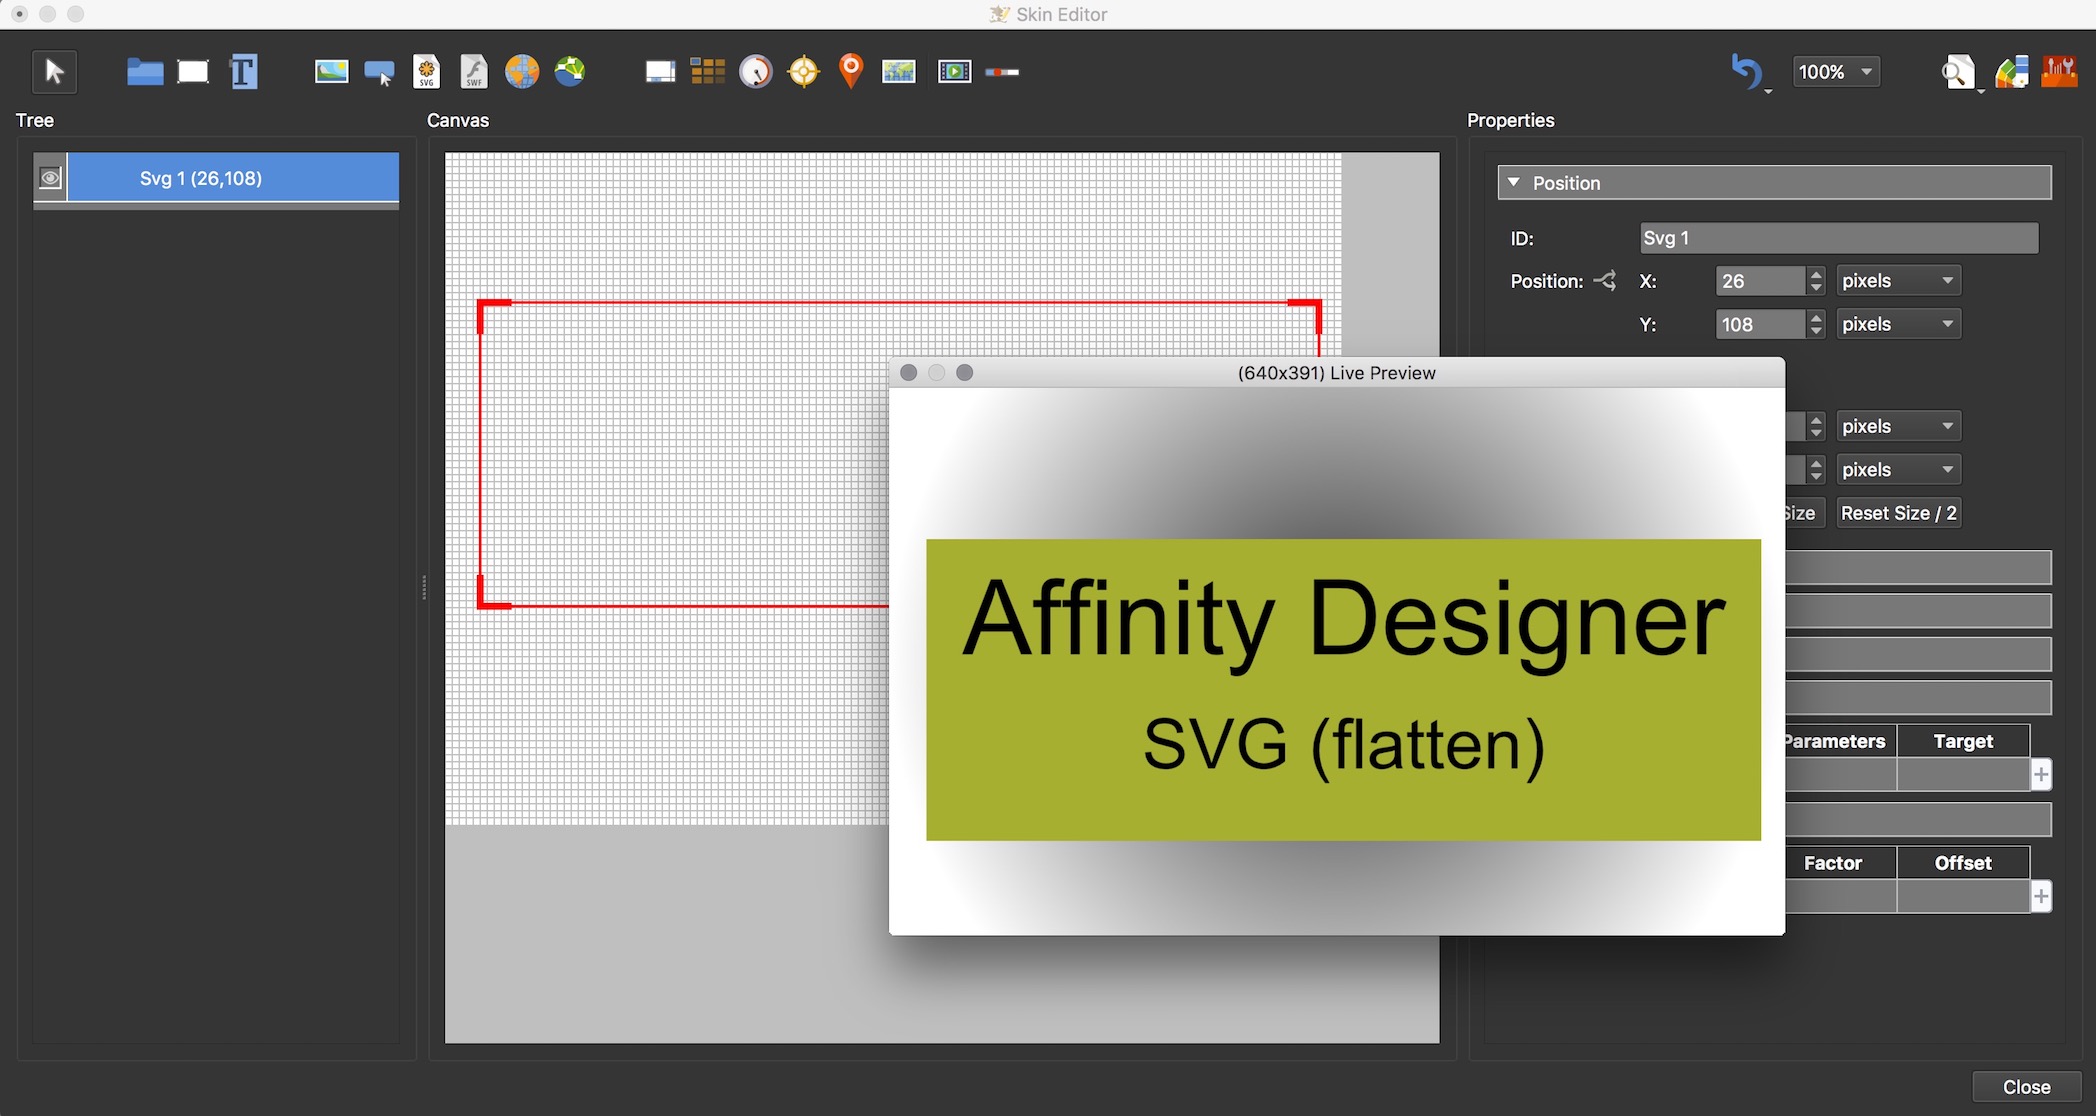This screenshot has width=2096, height=1116.
Task: Add a seekbar element
Action: tap(1002, 72)
